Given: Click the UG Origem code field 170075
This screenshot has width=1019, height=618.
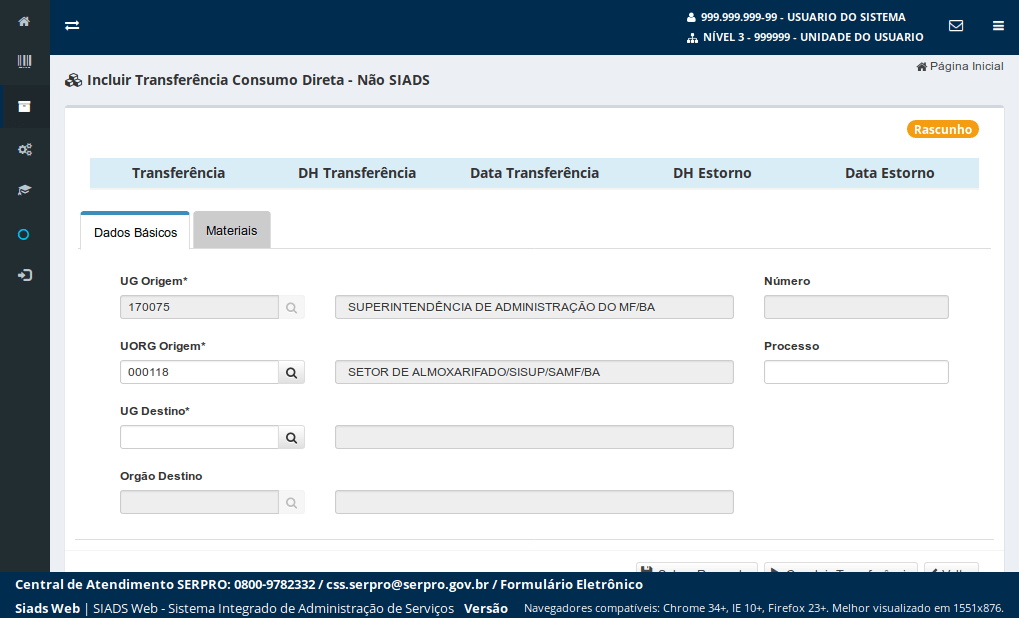Looking at the screenshot, I should (x=200, y=307).
